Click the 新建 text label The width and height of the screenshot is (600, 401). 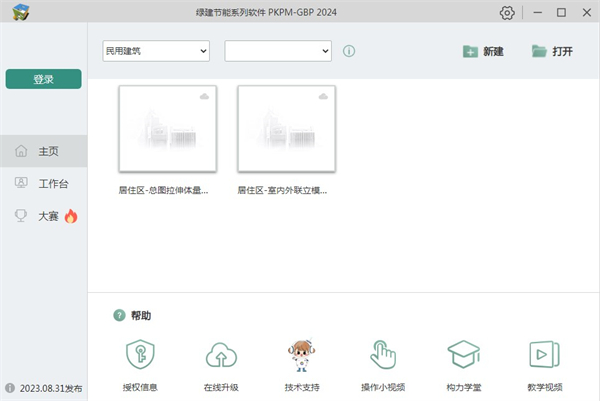493,51
